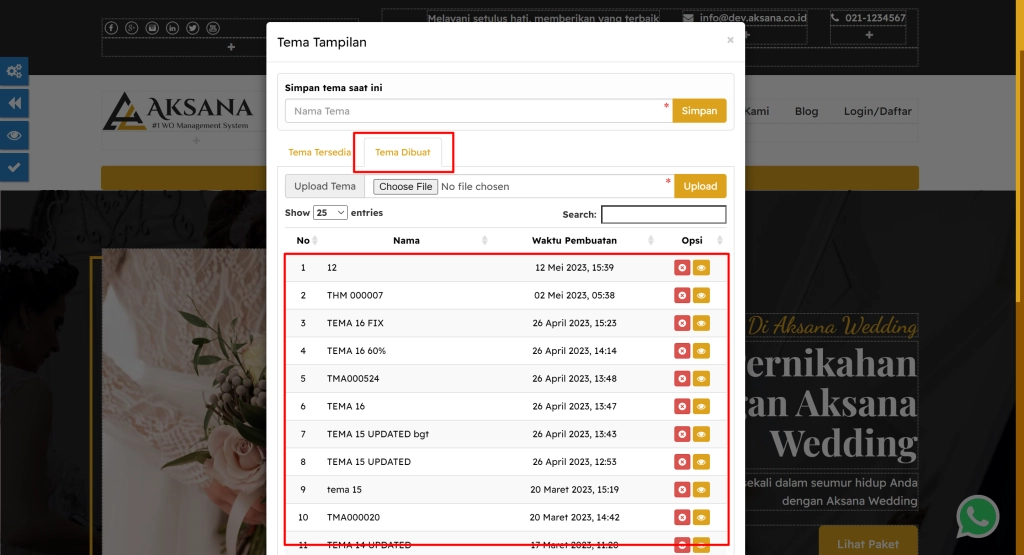Delete the theme named 12
Screen dimensions: 1024x555
pyautogui.click(x=682, y=268)
